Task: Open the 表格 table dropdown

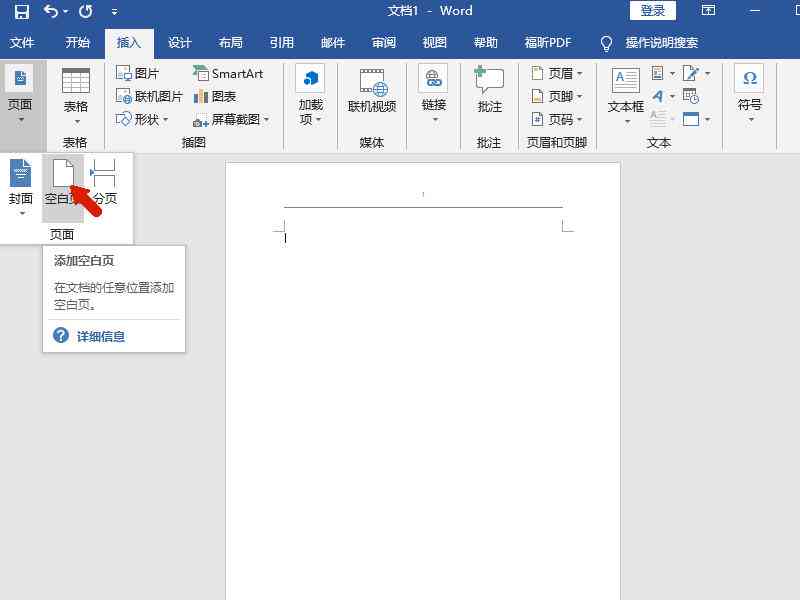Action: tap(76, 97)
